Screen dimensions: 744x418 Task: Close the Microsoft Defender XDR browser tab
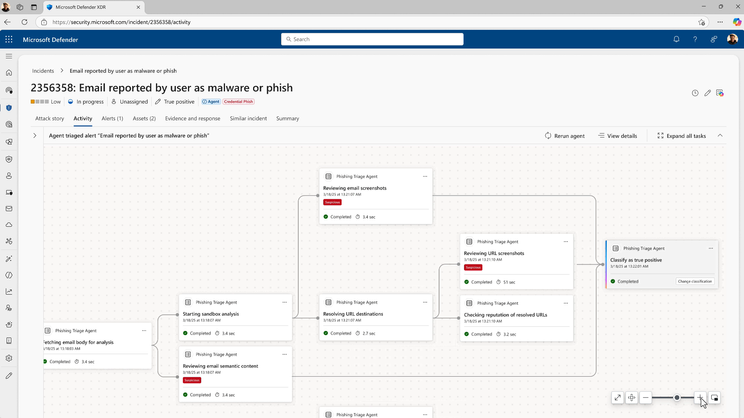point(138,7)
